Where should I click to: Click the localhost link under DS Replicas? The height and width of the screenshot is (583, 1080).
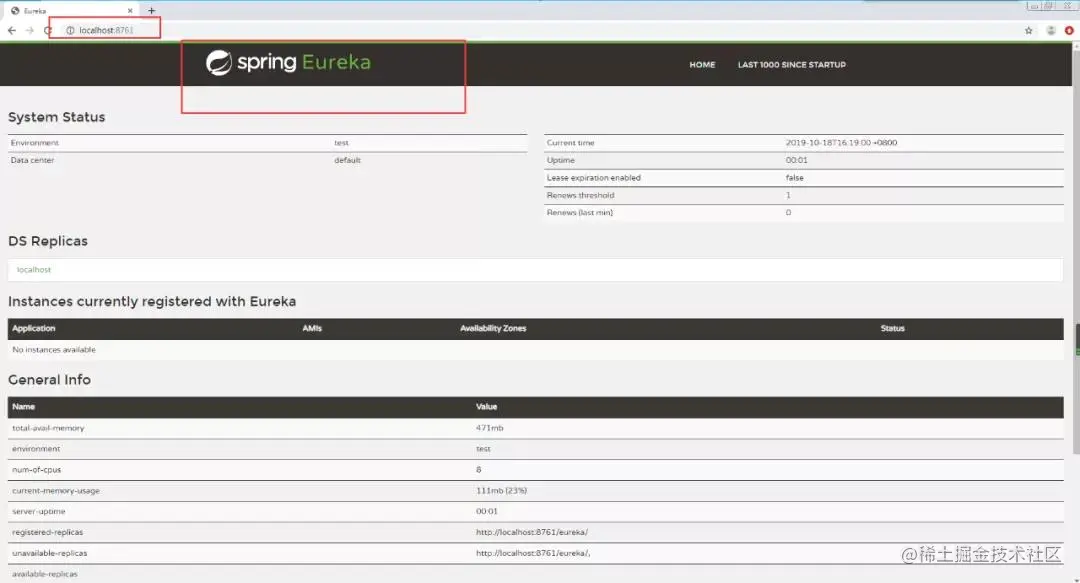(34, 269)
